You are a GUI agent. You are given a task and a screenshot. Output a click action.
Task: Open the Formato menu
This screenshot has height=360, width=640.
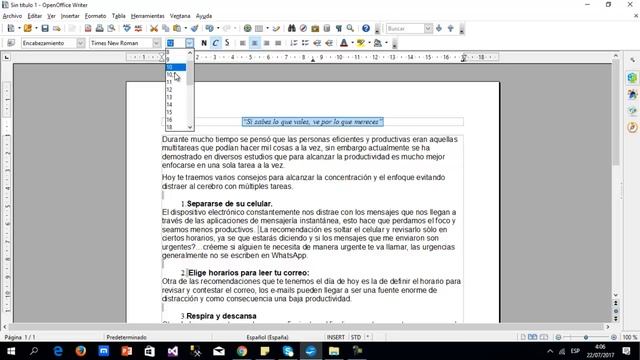(96, 16)
